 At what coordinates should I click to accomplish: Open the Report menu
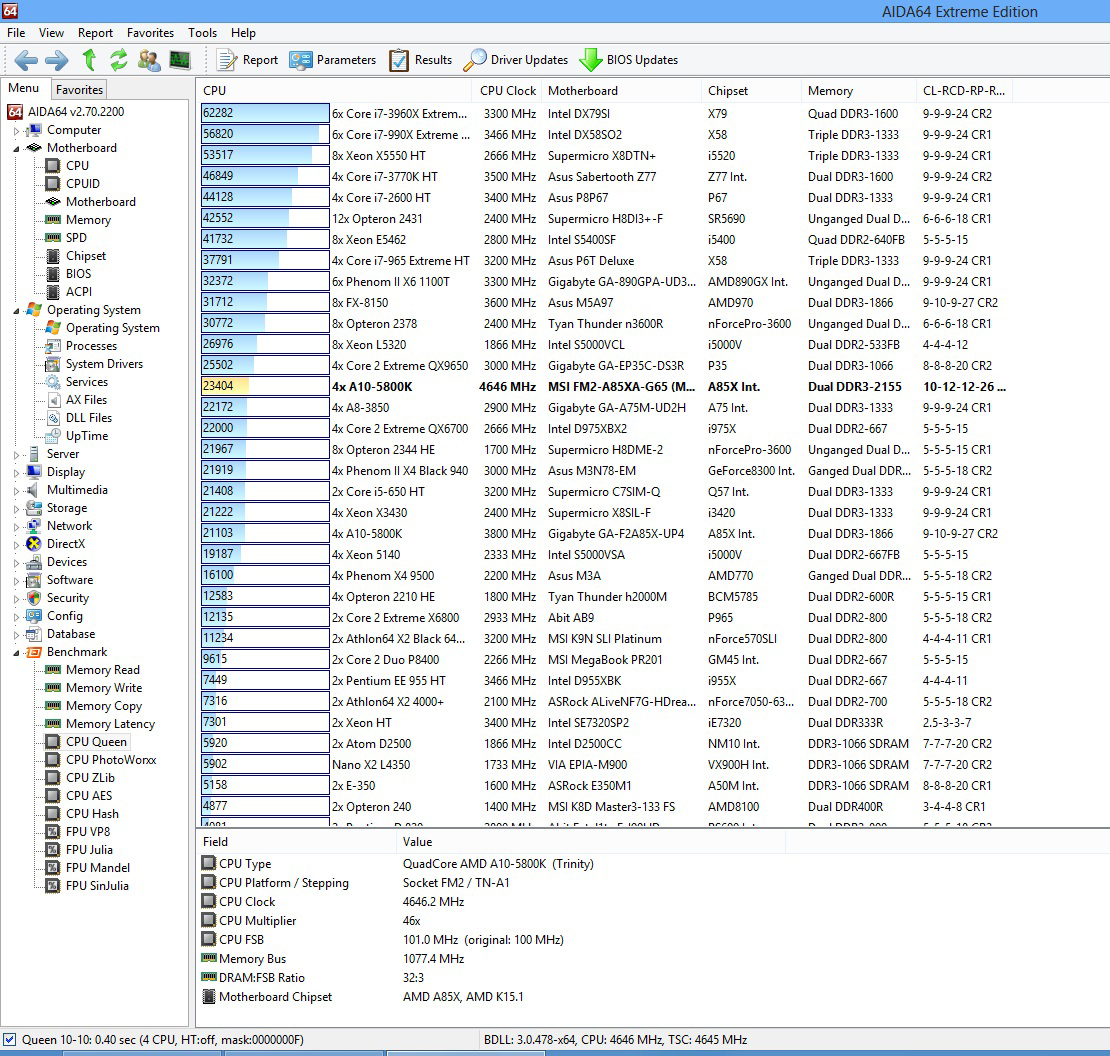[x=96, y=33]
